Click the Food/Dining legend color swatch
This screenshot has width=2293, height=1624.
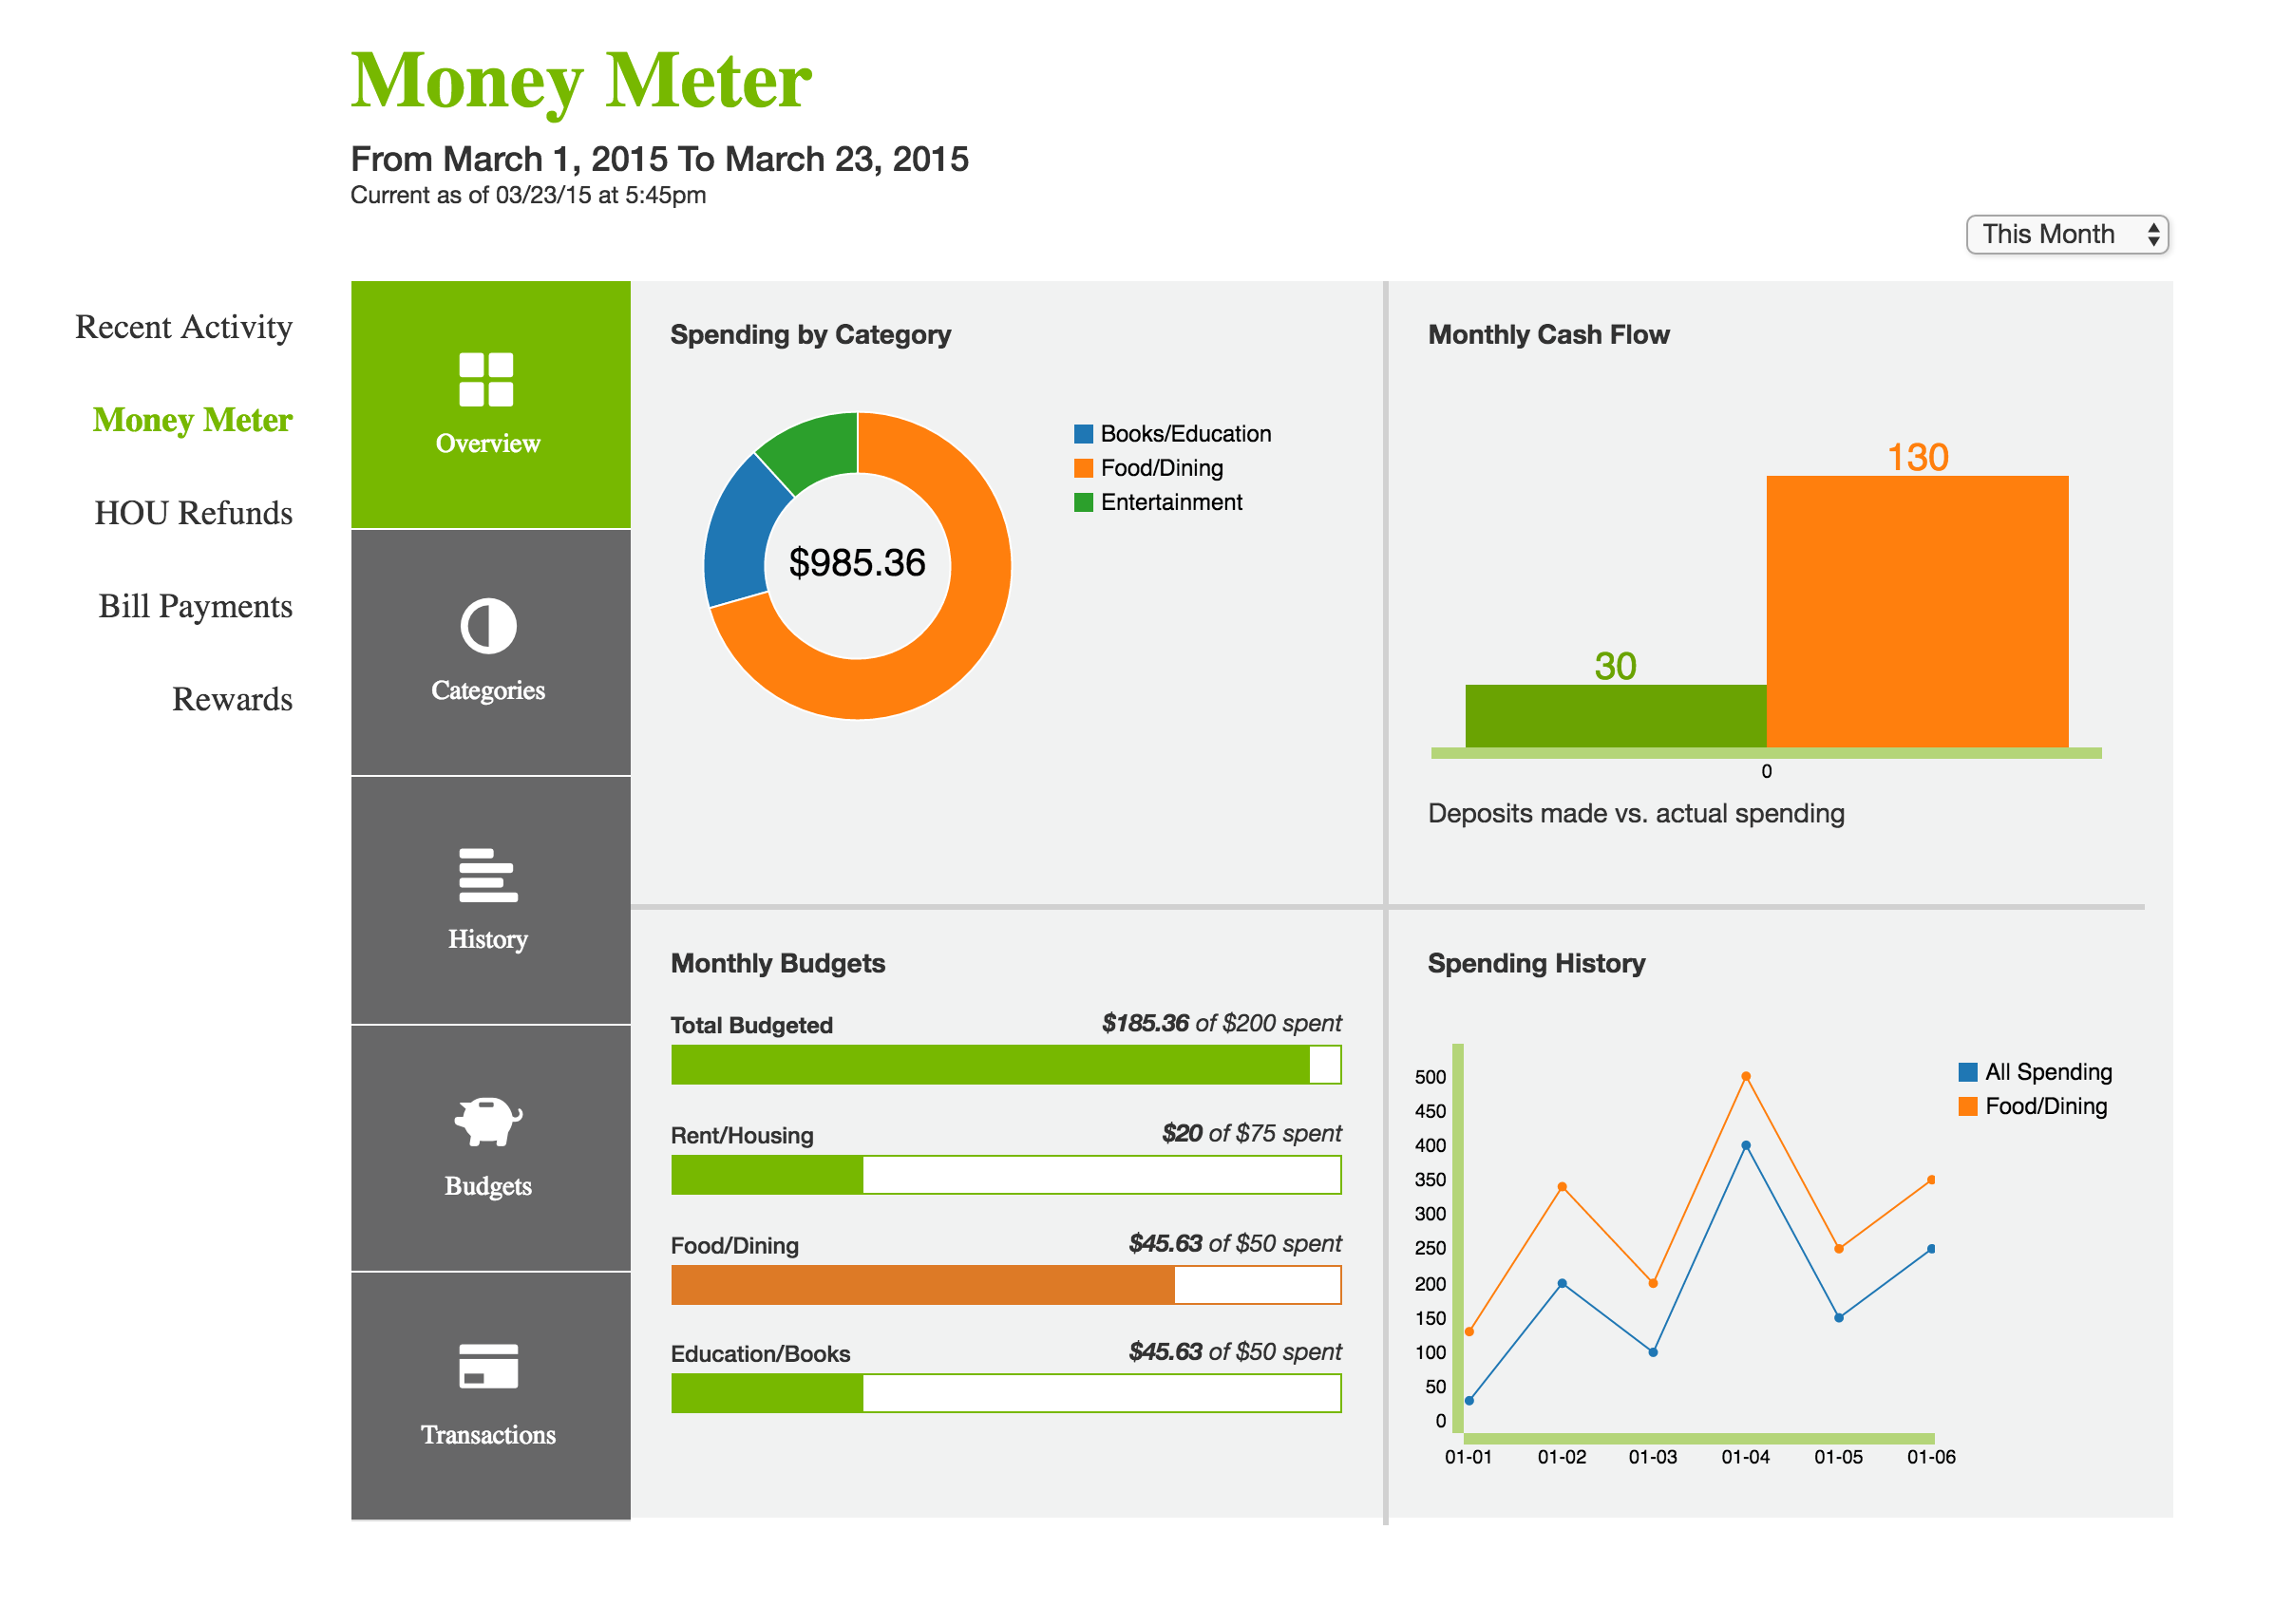click(1083, 467)
